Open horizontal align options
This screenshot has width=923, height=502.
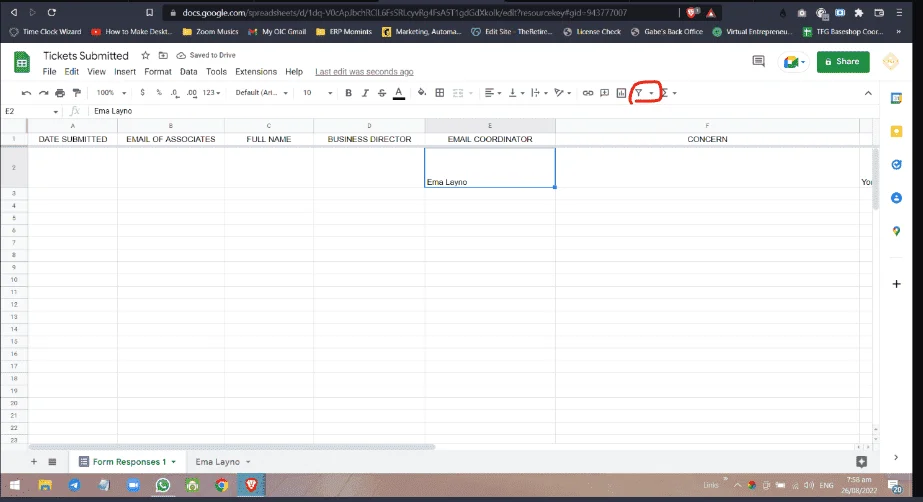[x=493, y=93]
